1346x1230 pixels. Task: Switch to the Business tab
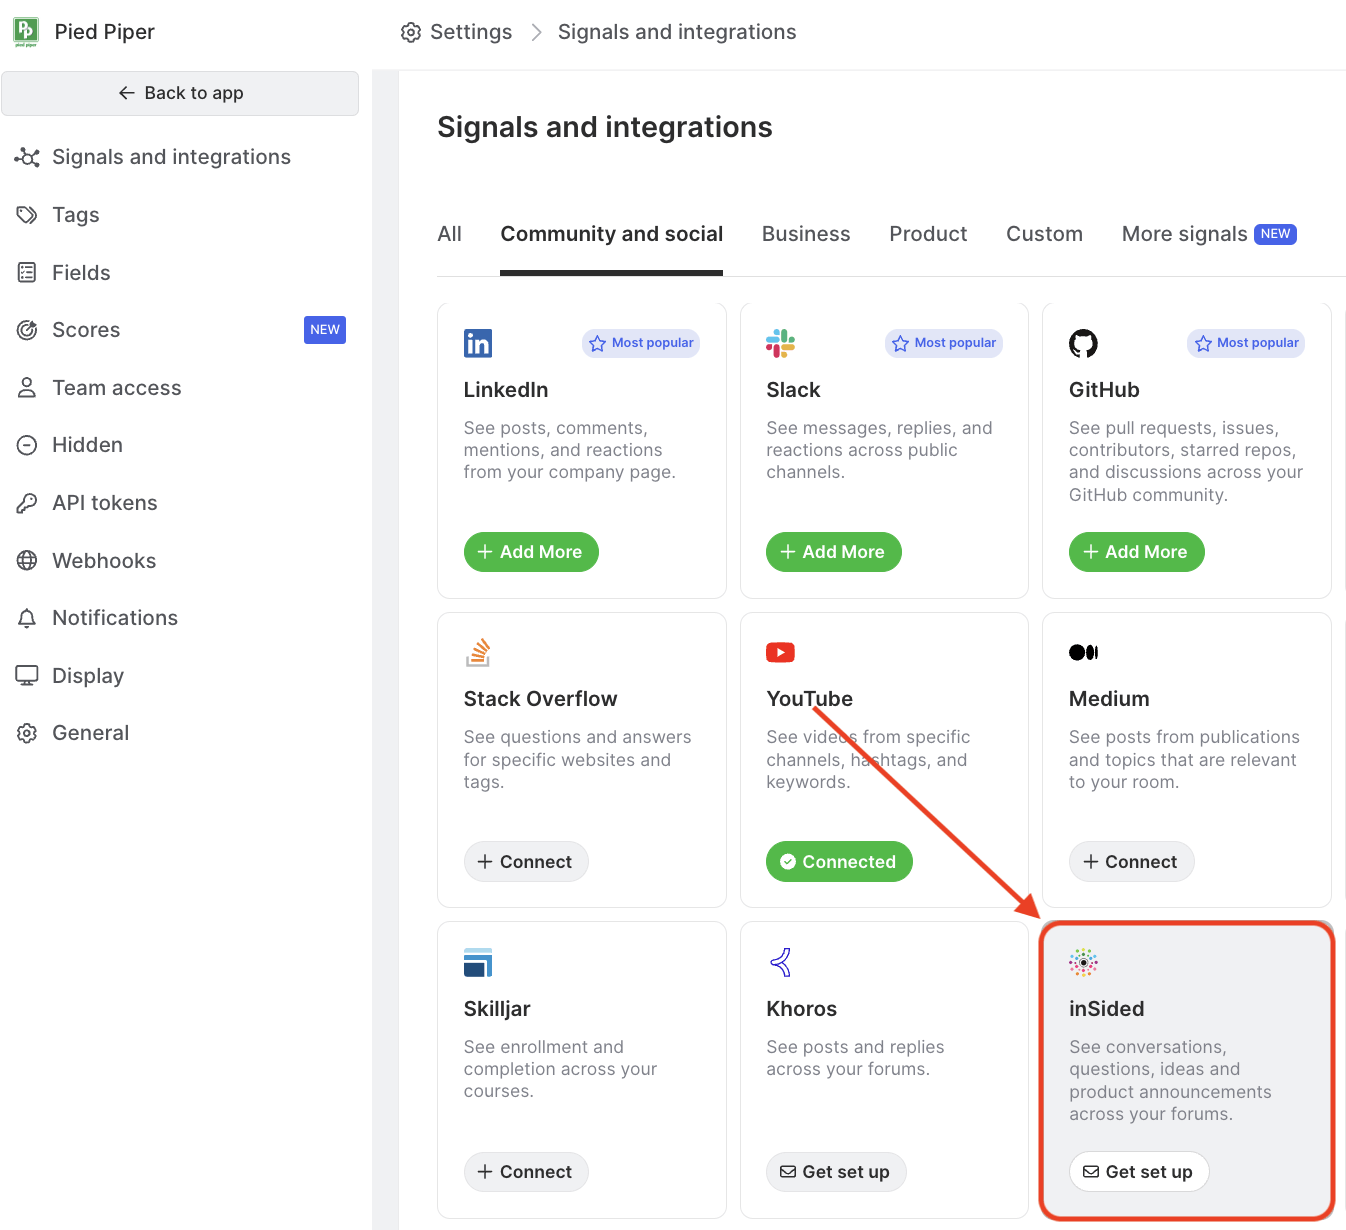[806, 234]
